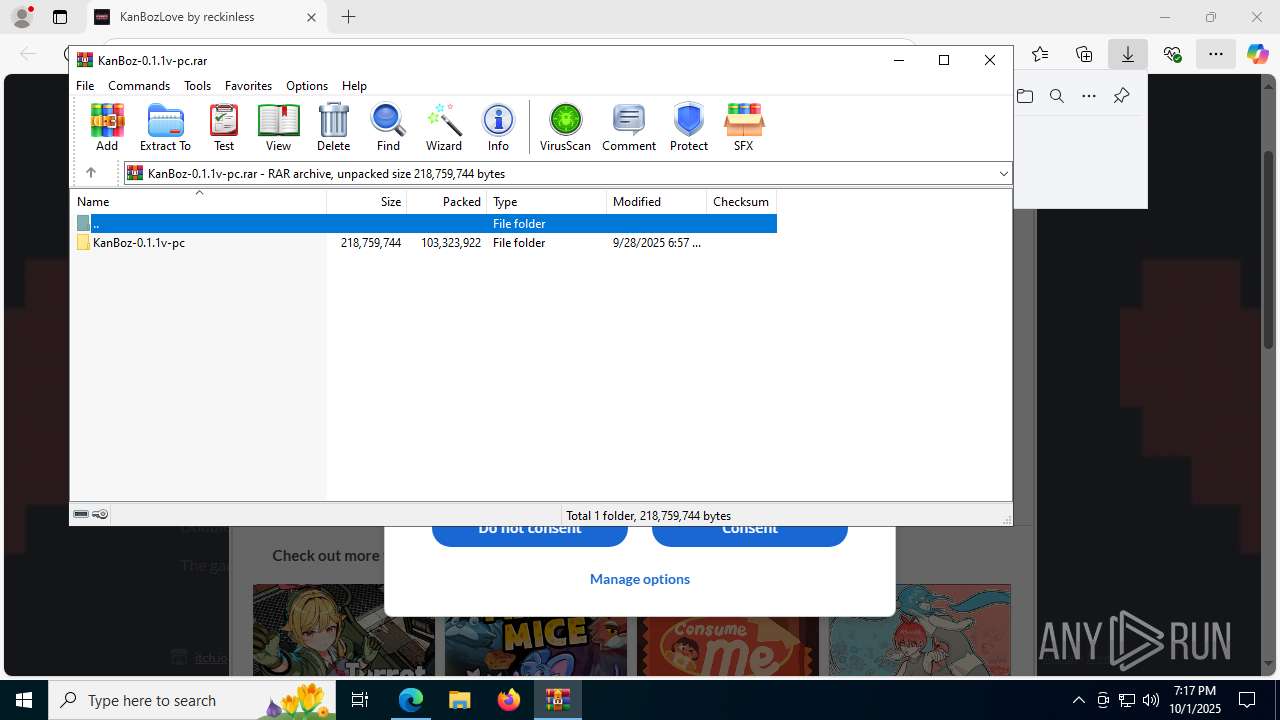Go up one folder with arrow icon
1280x720 pixels.
click(x=91, y=173)
